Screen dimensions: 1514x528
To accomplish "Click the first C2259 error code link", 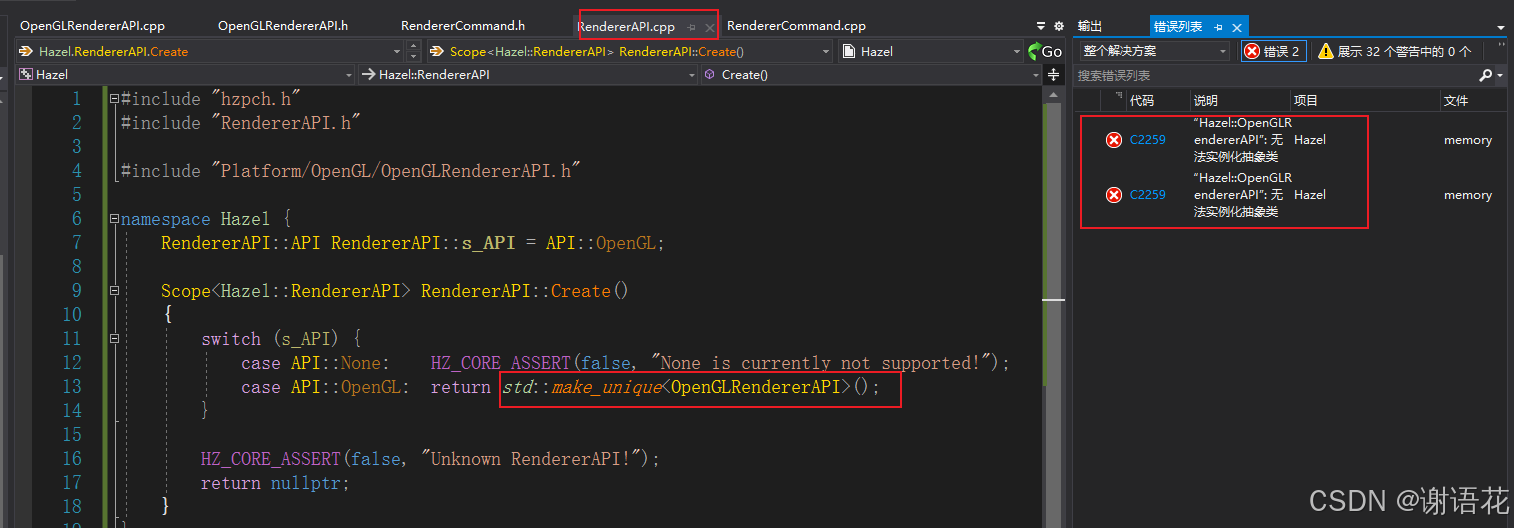I will point(1148,140).
